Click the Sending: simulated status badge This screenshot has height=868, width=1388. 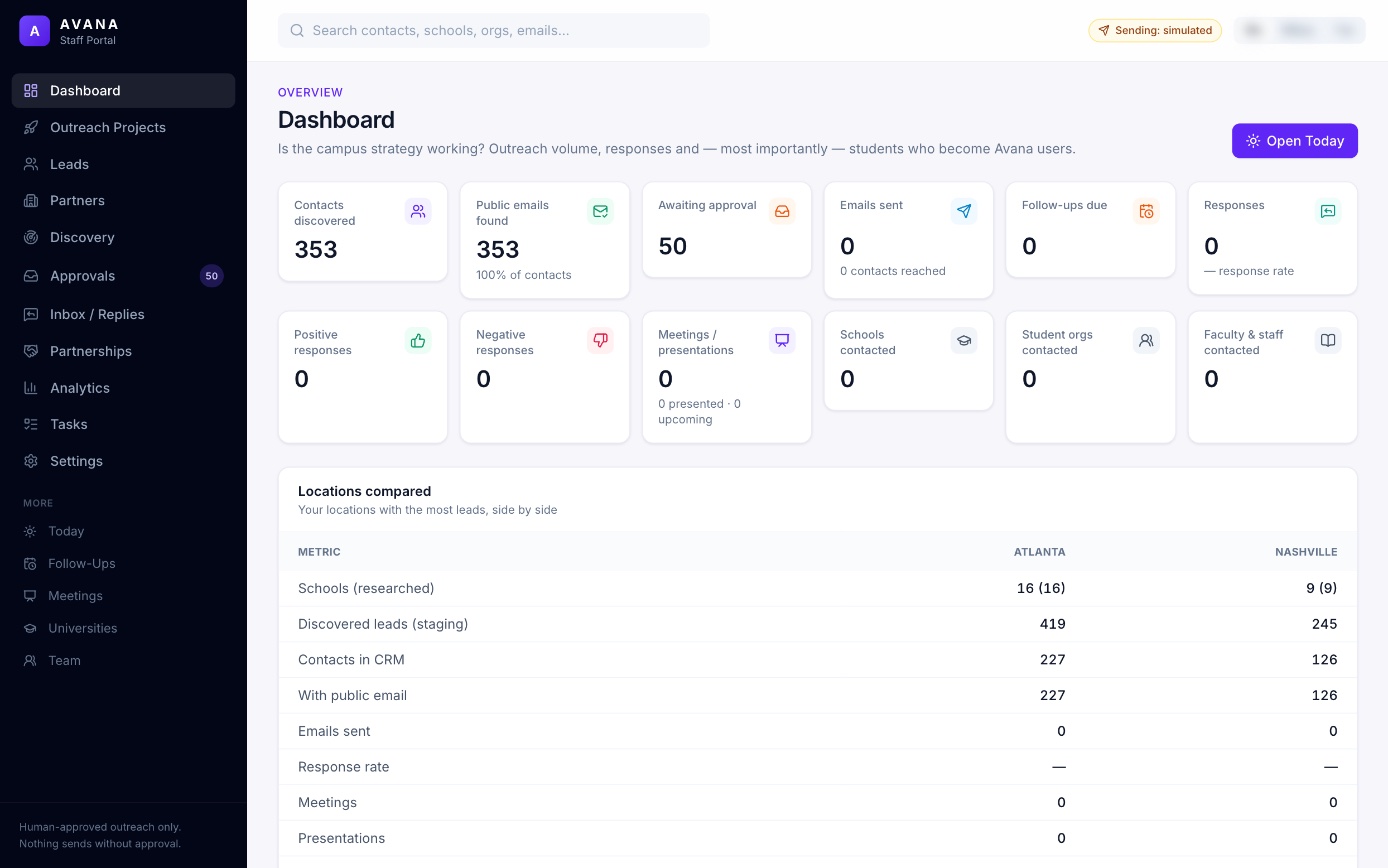click(1155, 30)
